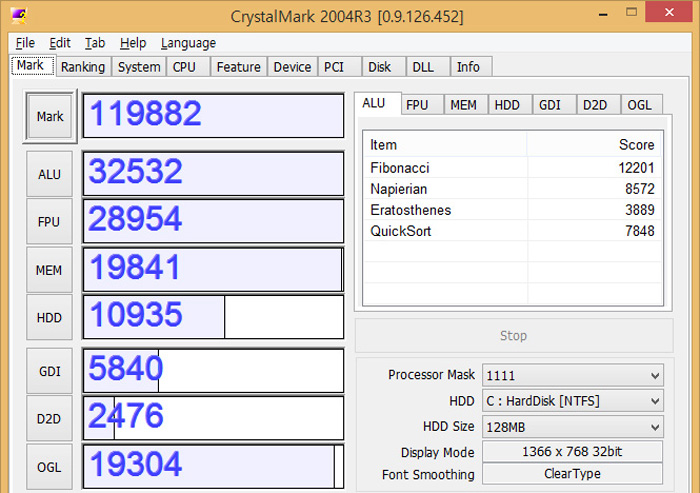Select the ALU results sub-tab
This screenshot has width=700, height=493.
(377, 104)
